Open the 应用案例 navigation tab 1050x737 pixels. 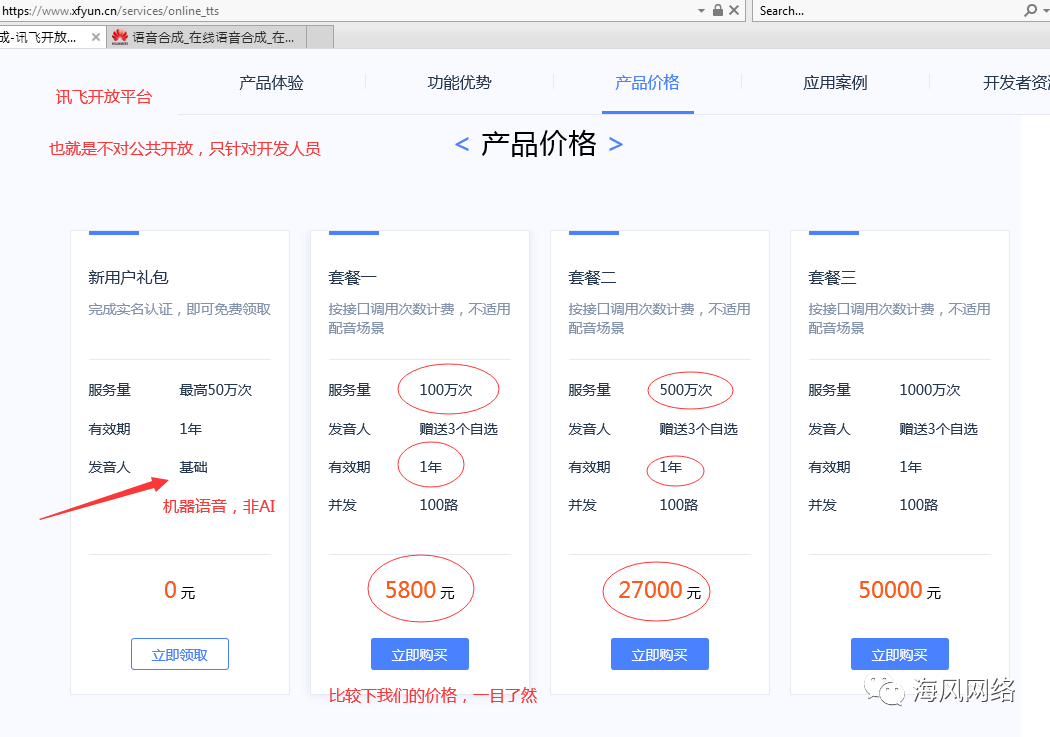pos(835,83)
